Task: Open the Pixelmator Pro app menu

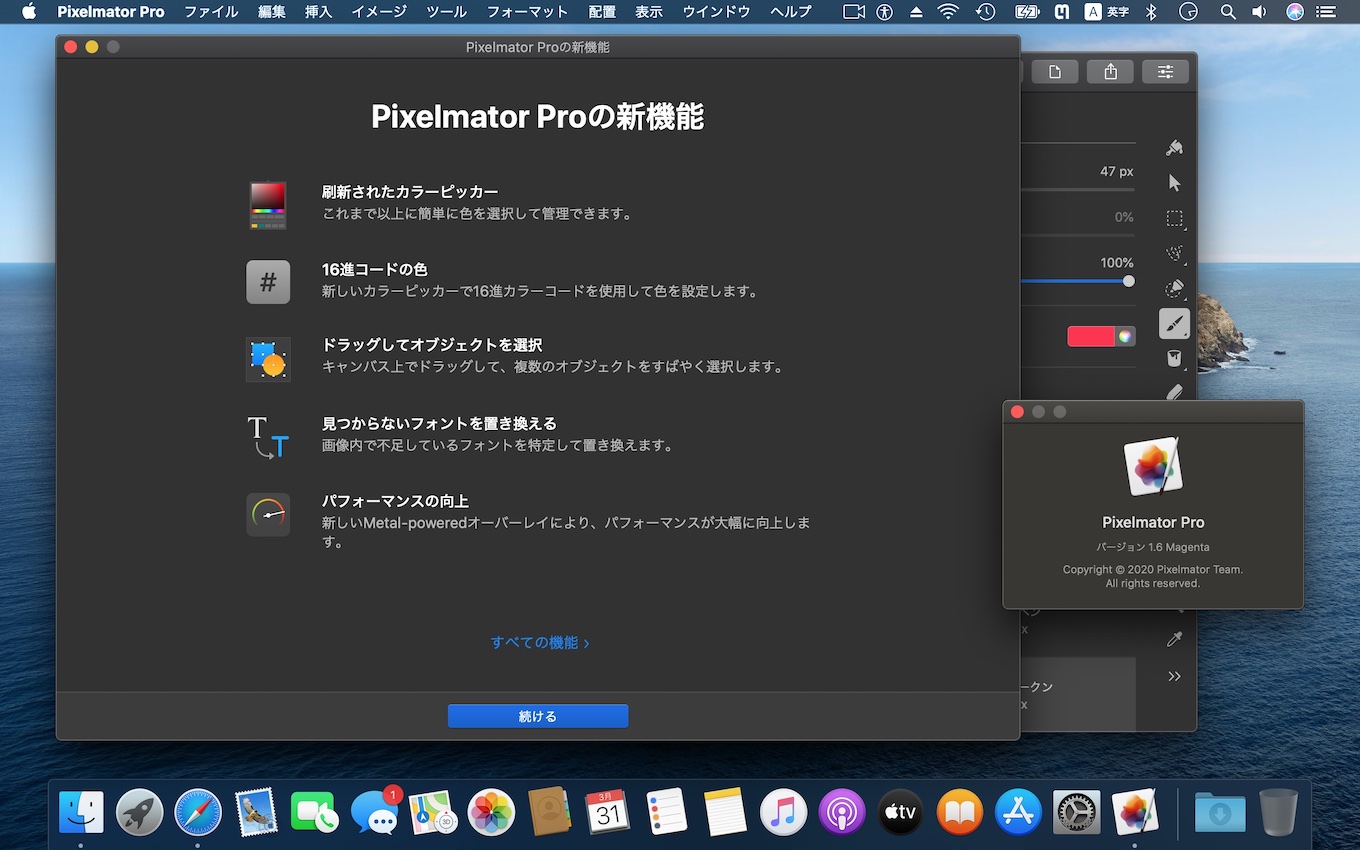Action: (111, 12)
